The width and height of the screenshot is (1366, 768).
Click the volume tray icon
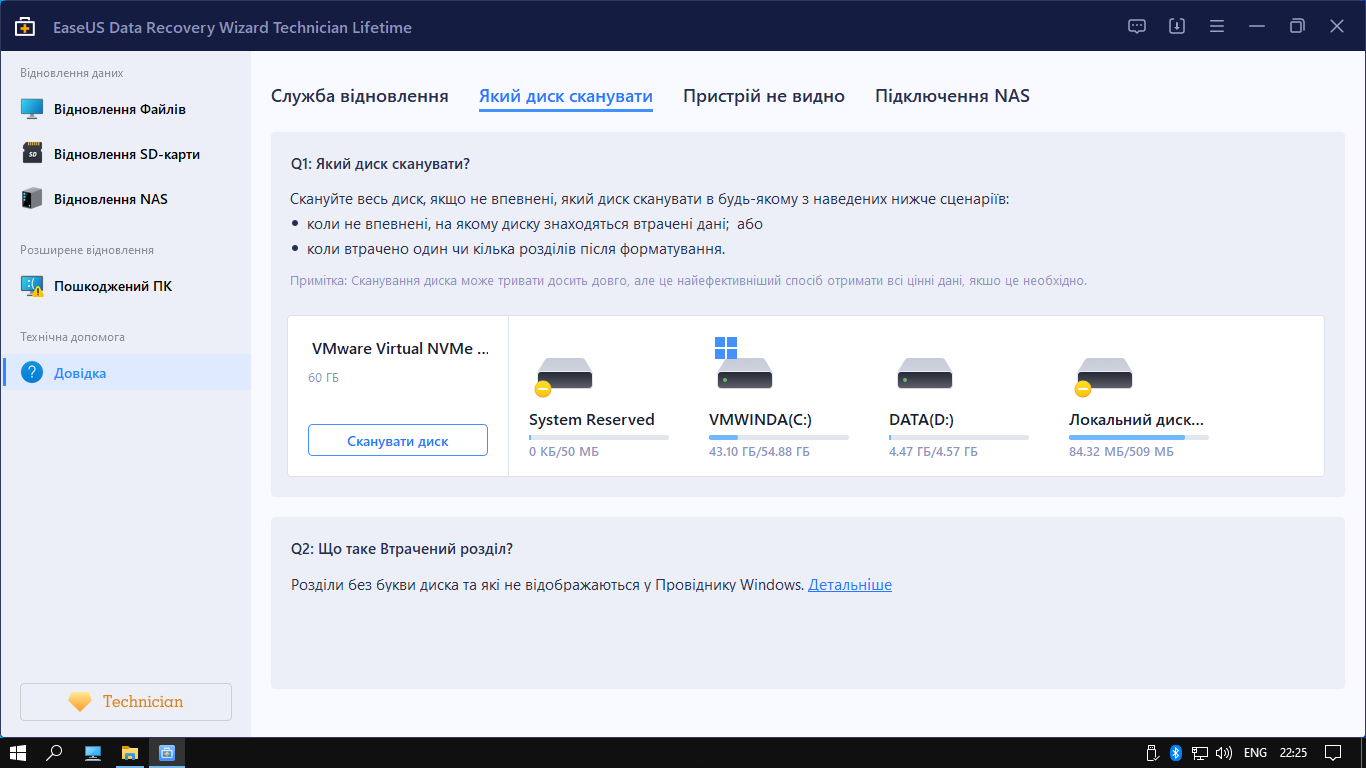(x=1222, y=753)
